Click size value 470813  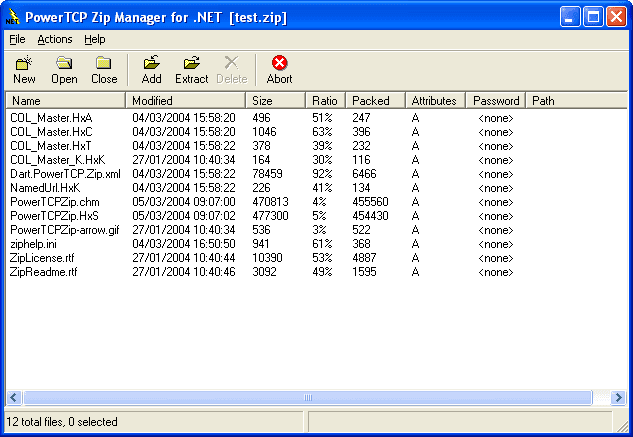270,202
